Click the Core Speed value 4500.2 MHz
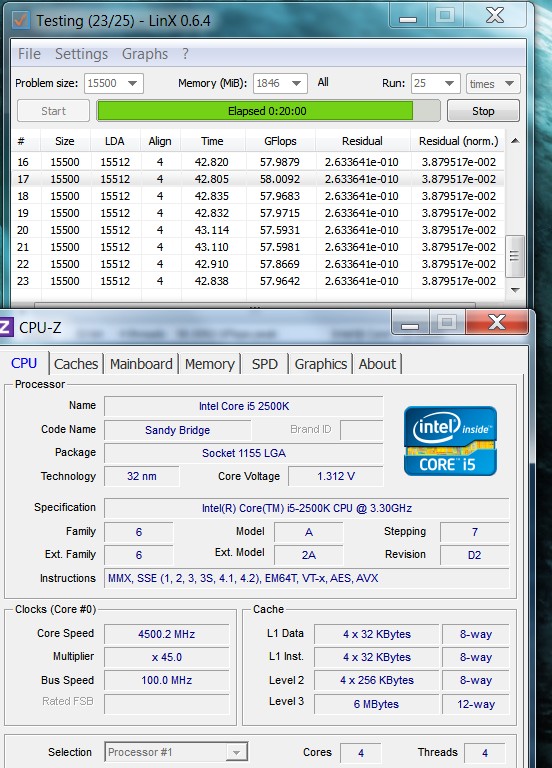 167,634
